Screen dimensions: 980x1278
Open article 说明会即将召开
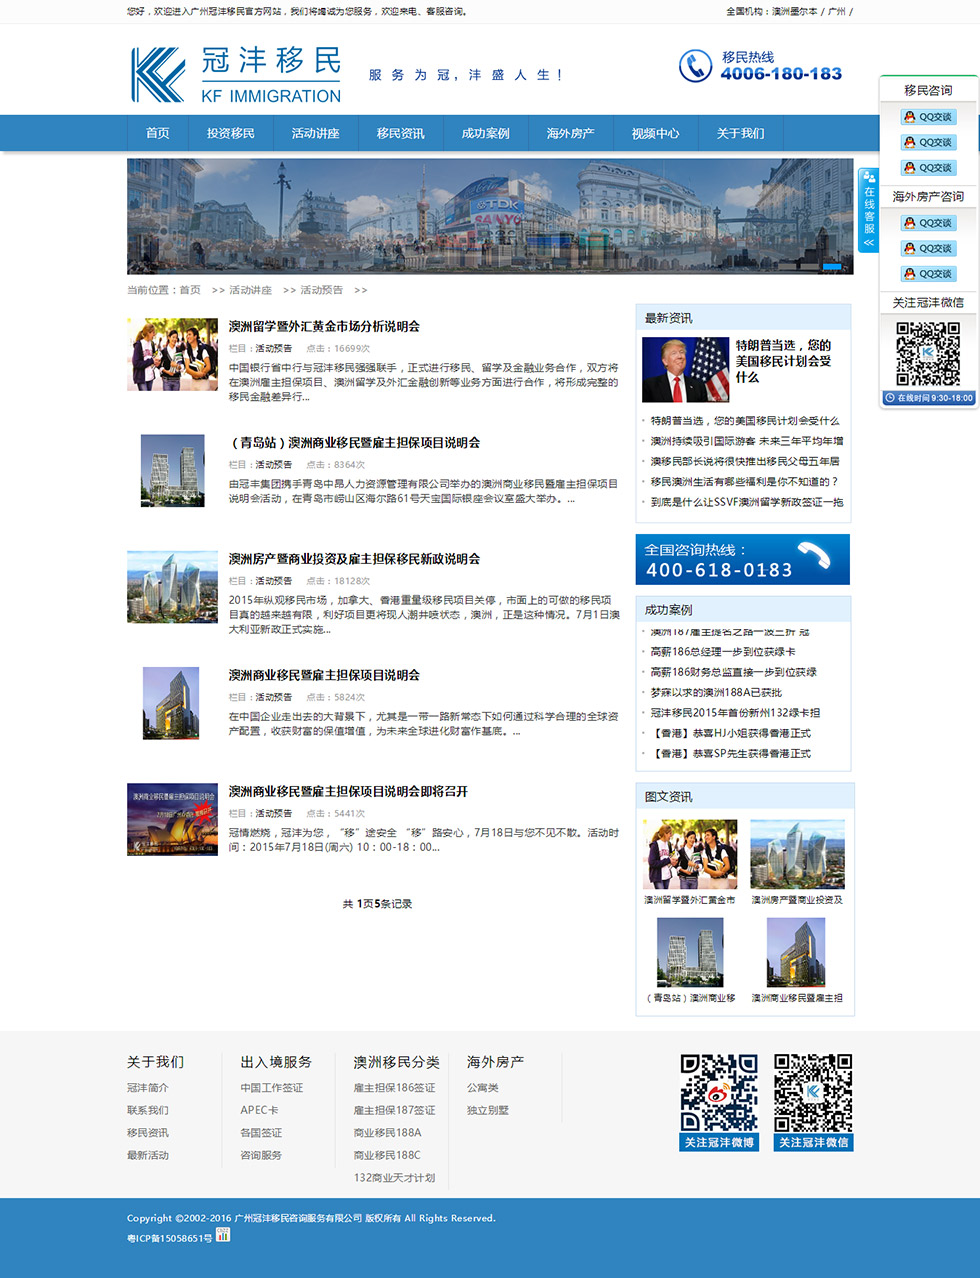pyautogui.click(x=348, y=791)
